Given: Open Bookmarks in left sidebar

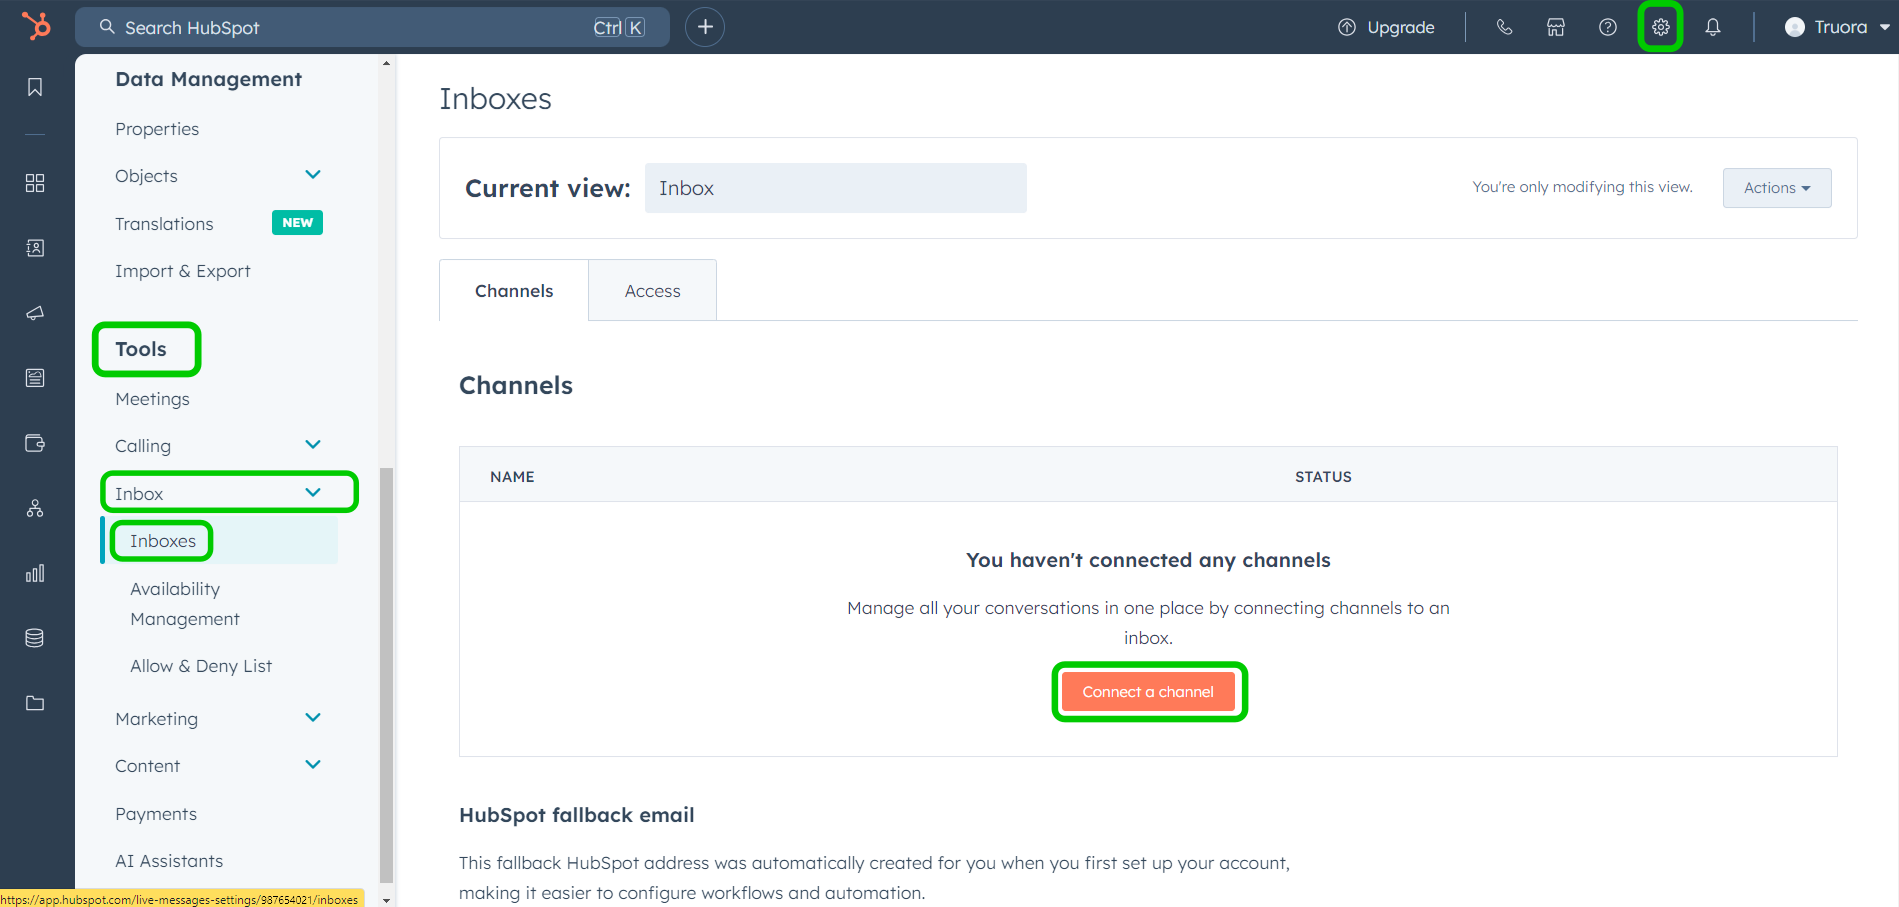Looking at the screenshot, I should coord(35,87).
